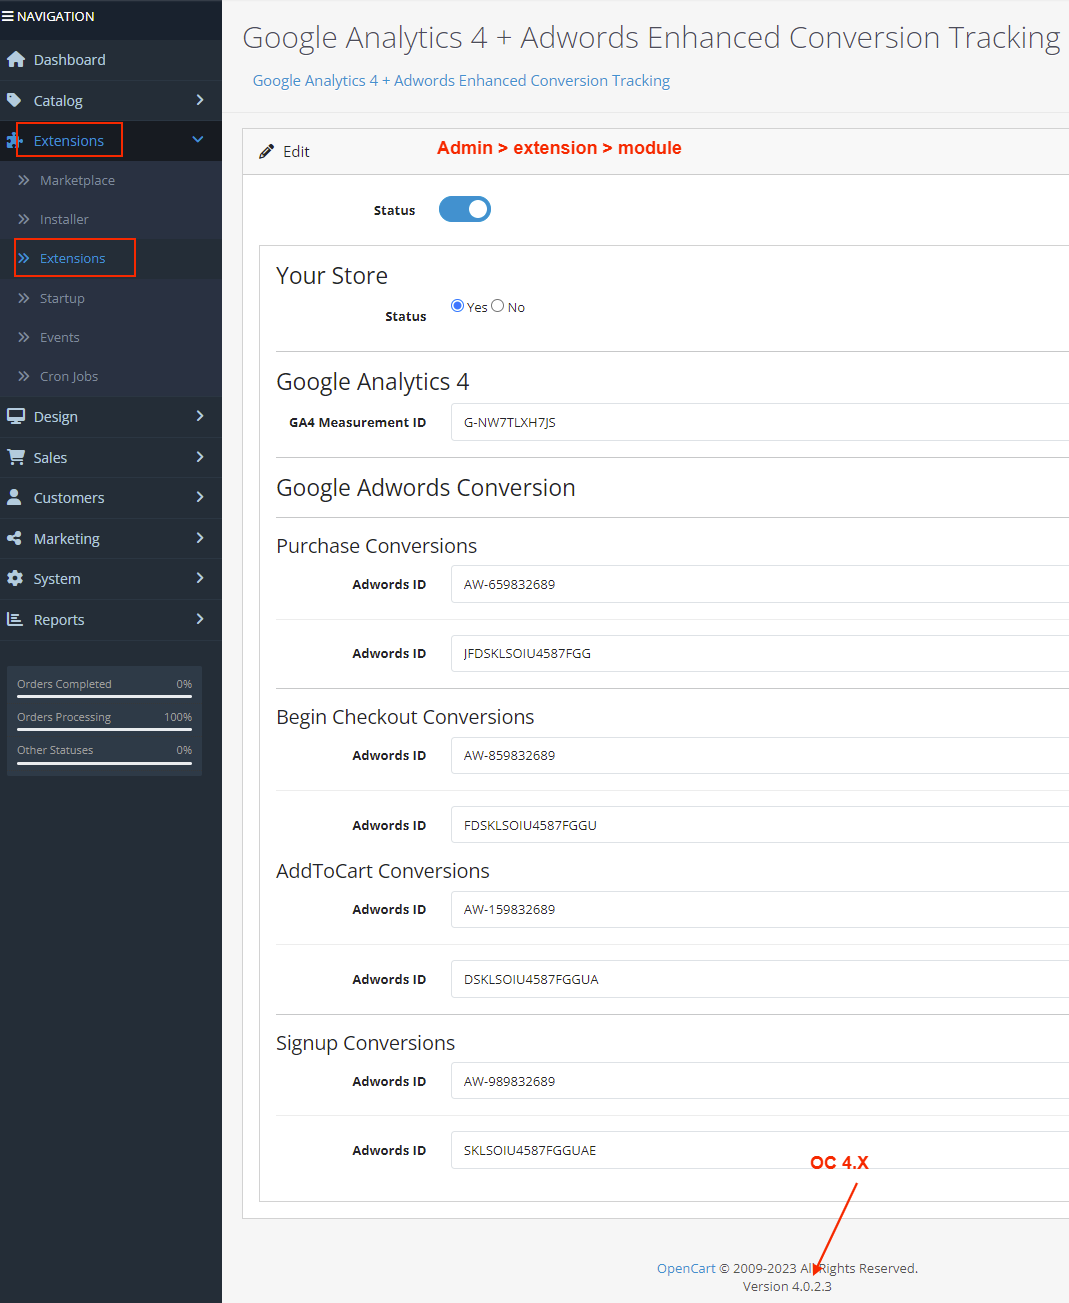1069x1303 pixels.
Task: Click the JFDSKLSOIU4587FGG field
Action: click(x=760, y=653)
